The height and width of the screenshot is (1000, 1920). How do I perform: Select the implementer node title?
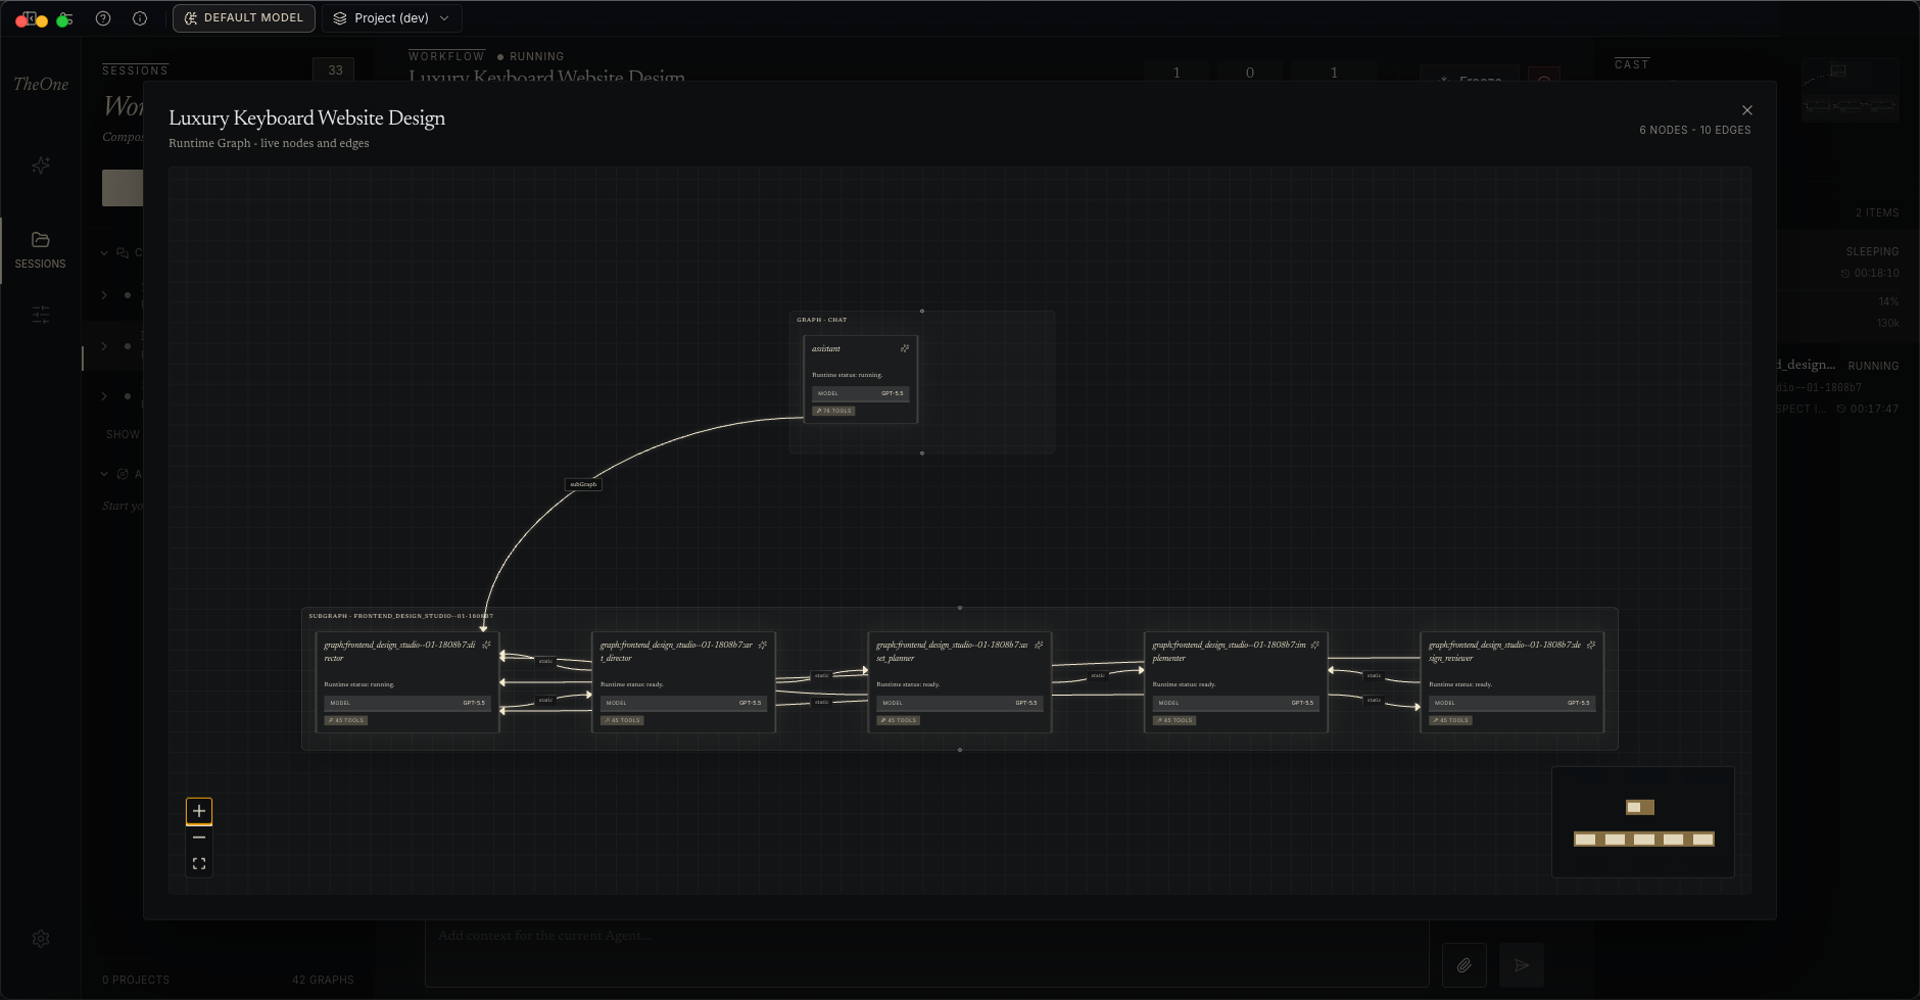pyautogui.click(x=1229, y=651)
